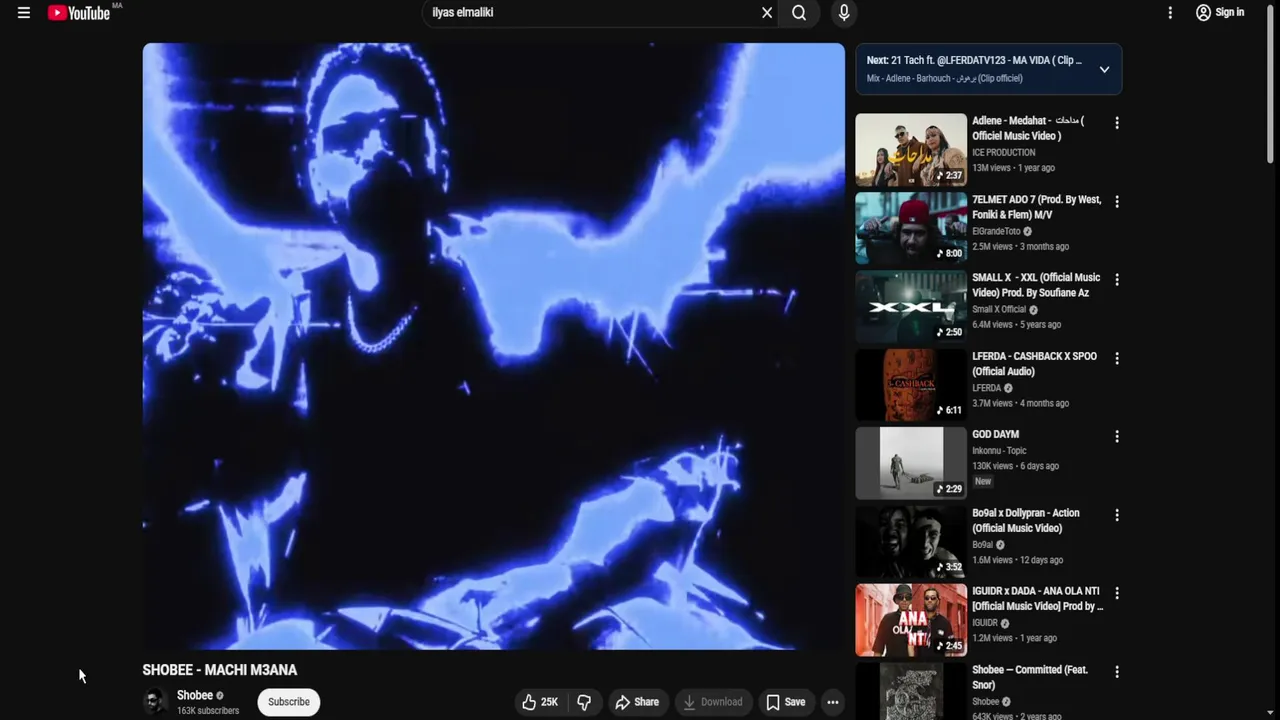Visit ElGrandeToto channel
Screen dimensions: 1280x720
coord(996,231)
